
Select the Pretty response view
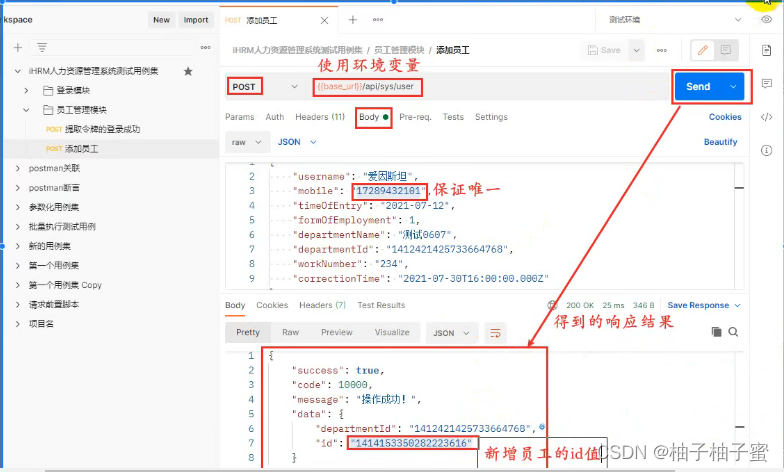coord(248,332)
